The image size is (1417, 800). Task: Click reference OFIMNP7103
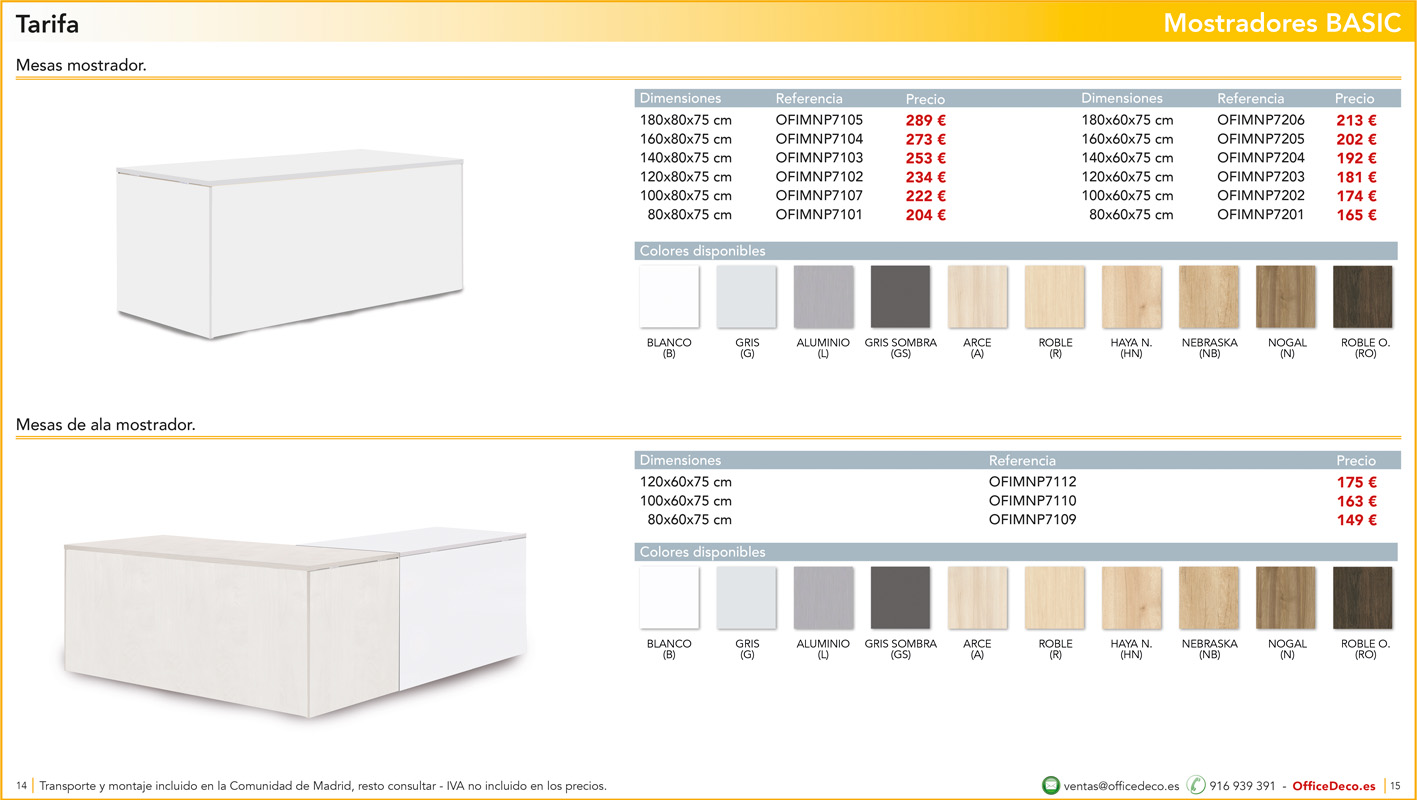pos(819,158)
